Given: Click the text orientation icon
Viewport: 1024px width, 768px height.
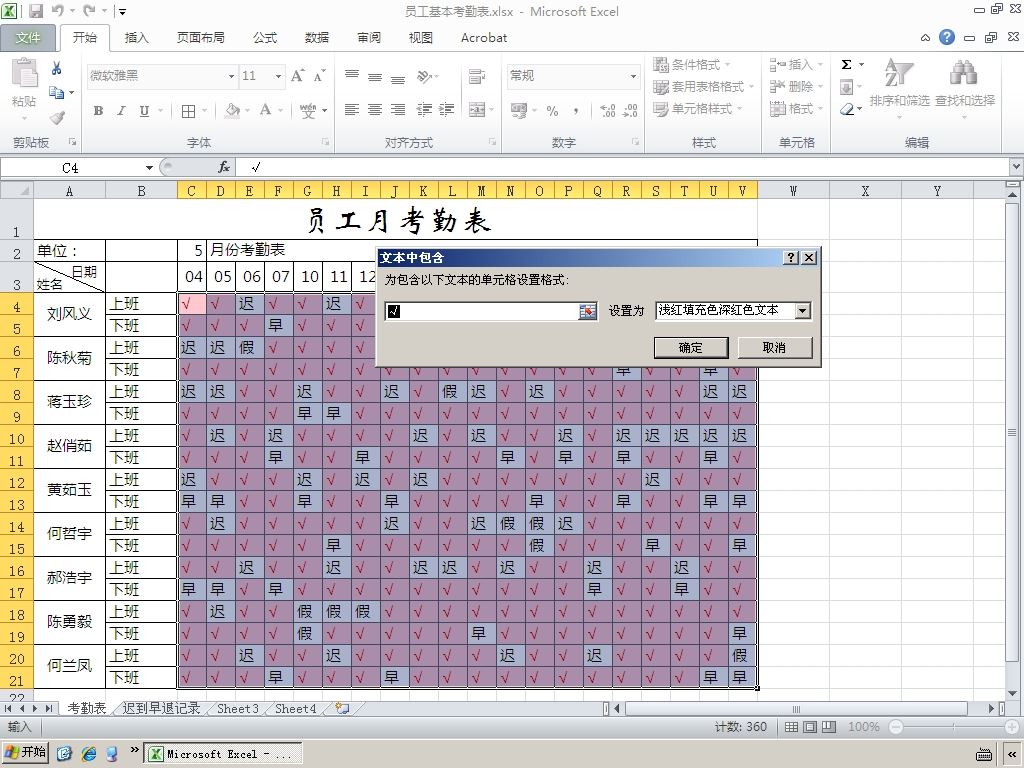Looking at the screenshot, I should pos(424,76).
